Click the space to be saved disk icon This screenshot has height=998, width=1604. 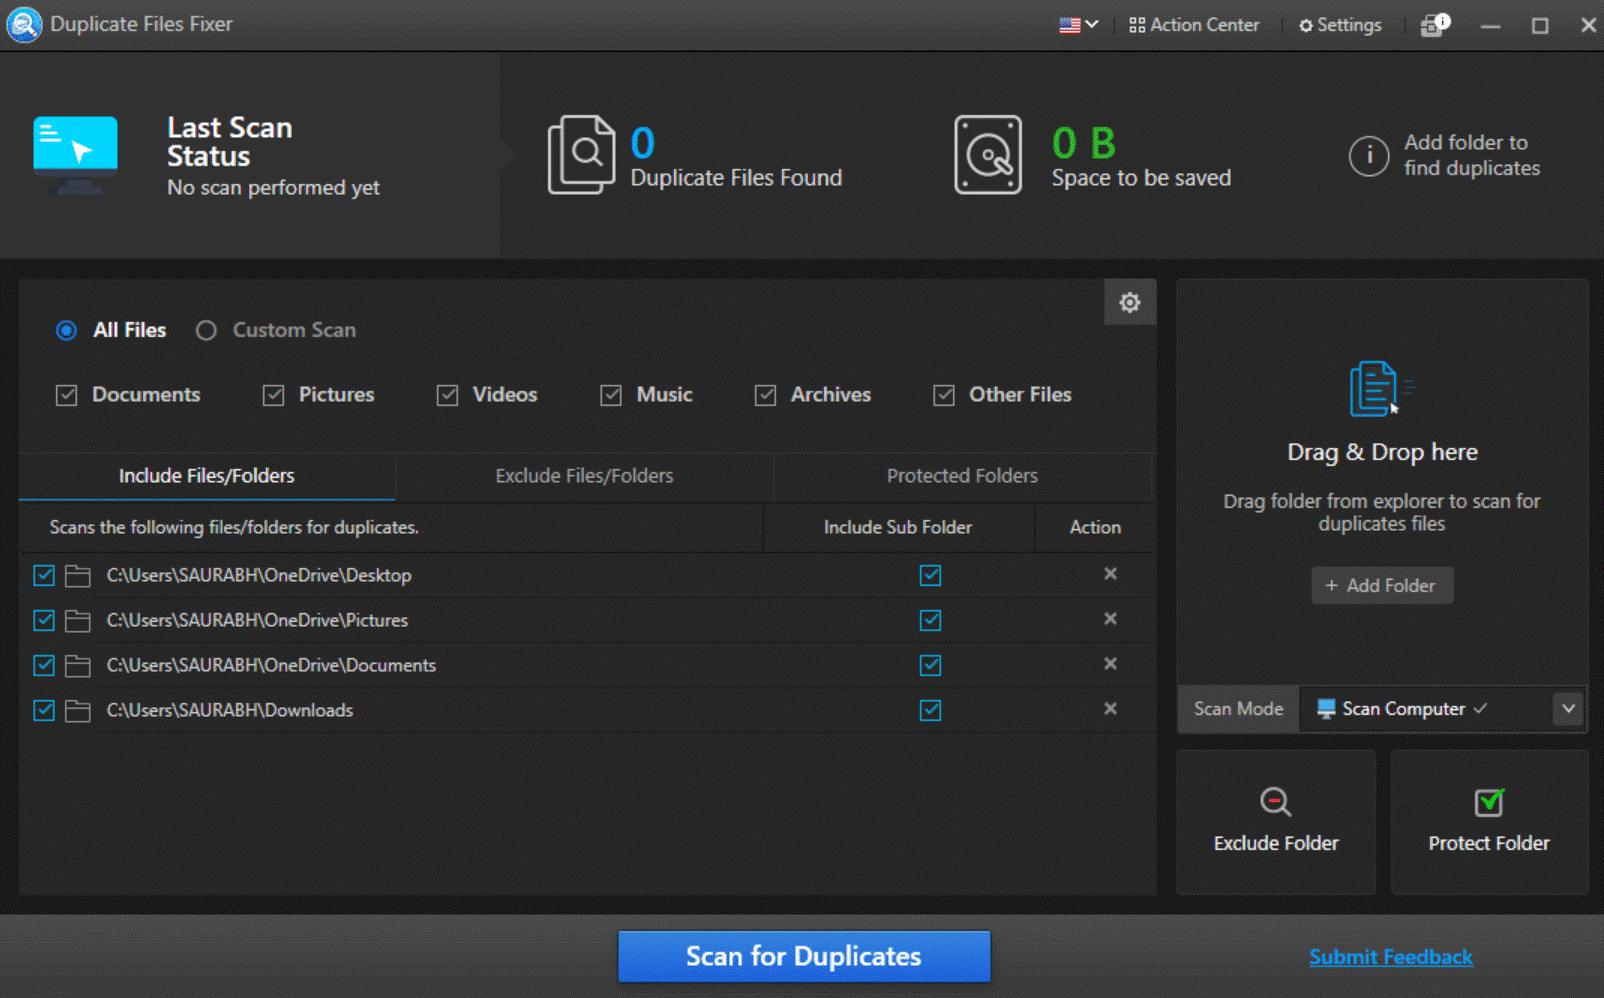pos(988,155)
